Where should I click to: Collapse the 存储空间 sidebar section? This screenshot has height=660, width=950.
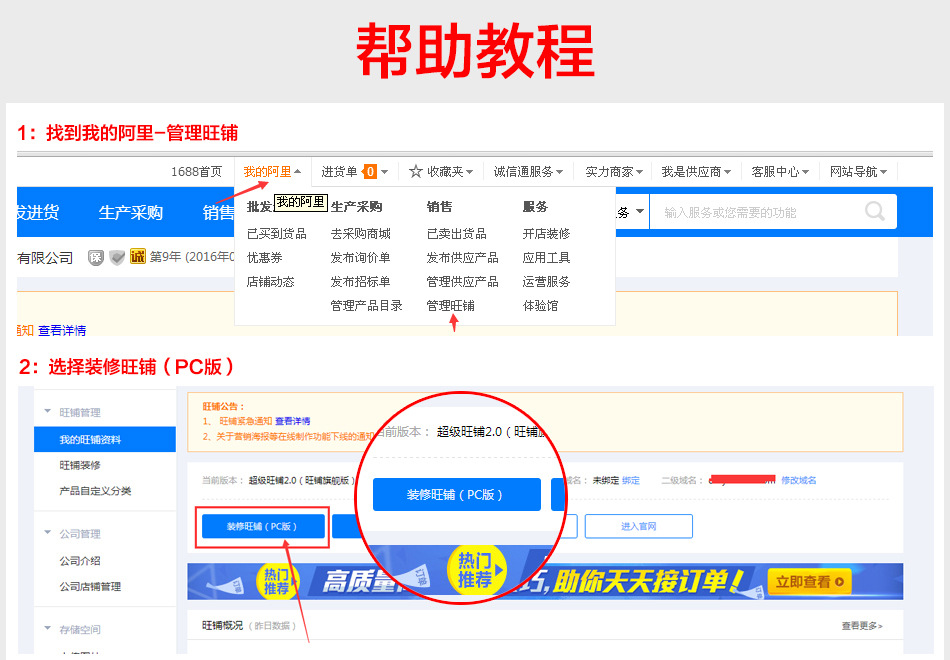[48, 628]
